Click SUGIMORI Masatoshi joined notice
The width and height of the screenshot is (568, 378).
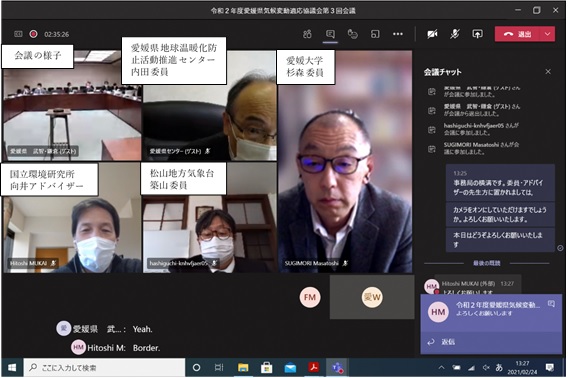[481, 148]
